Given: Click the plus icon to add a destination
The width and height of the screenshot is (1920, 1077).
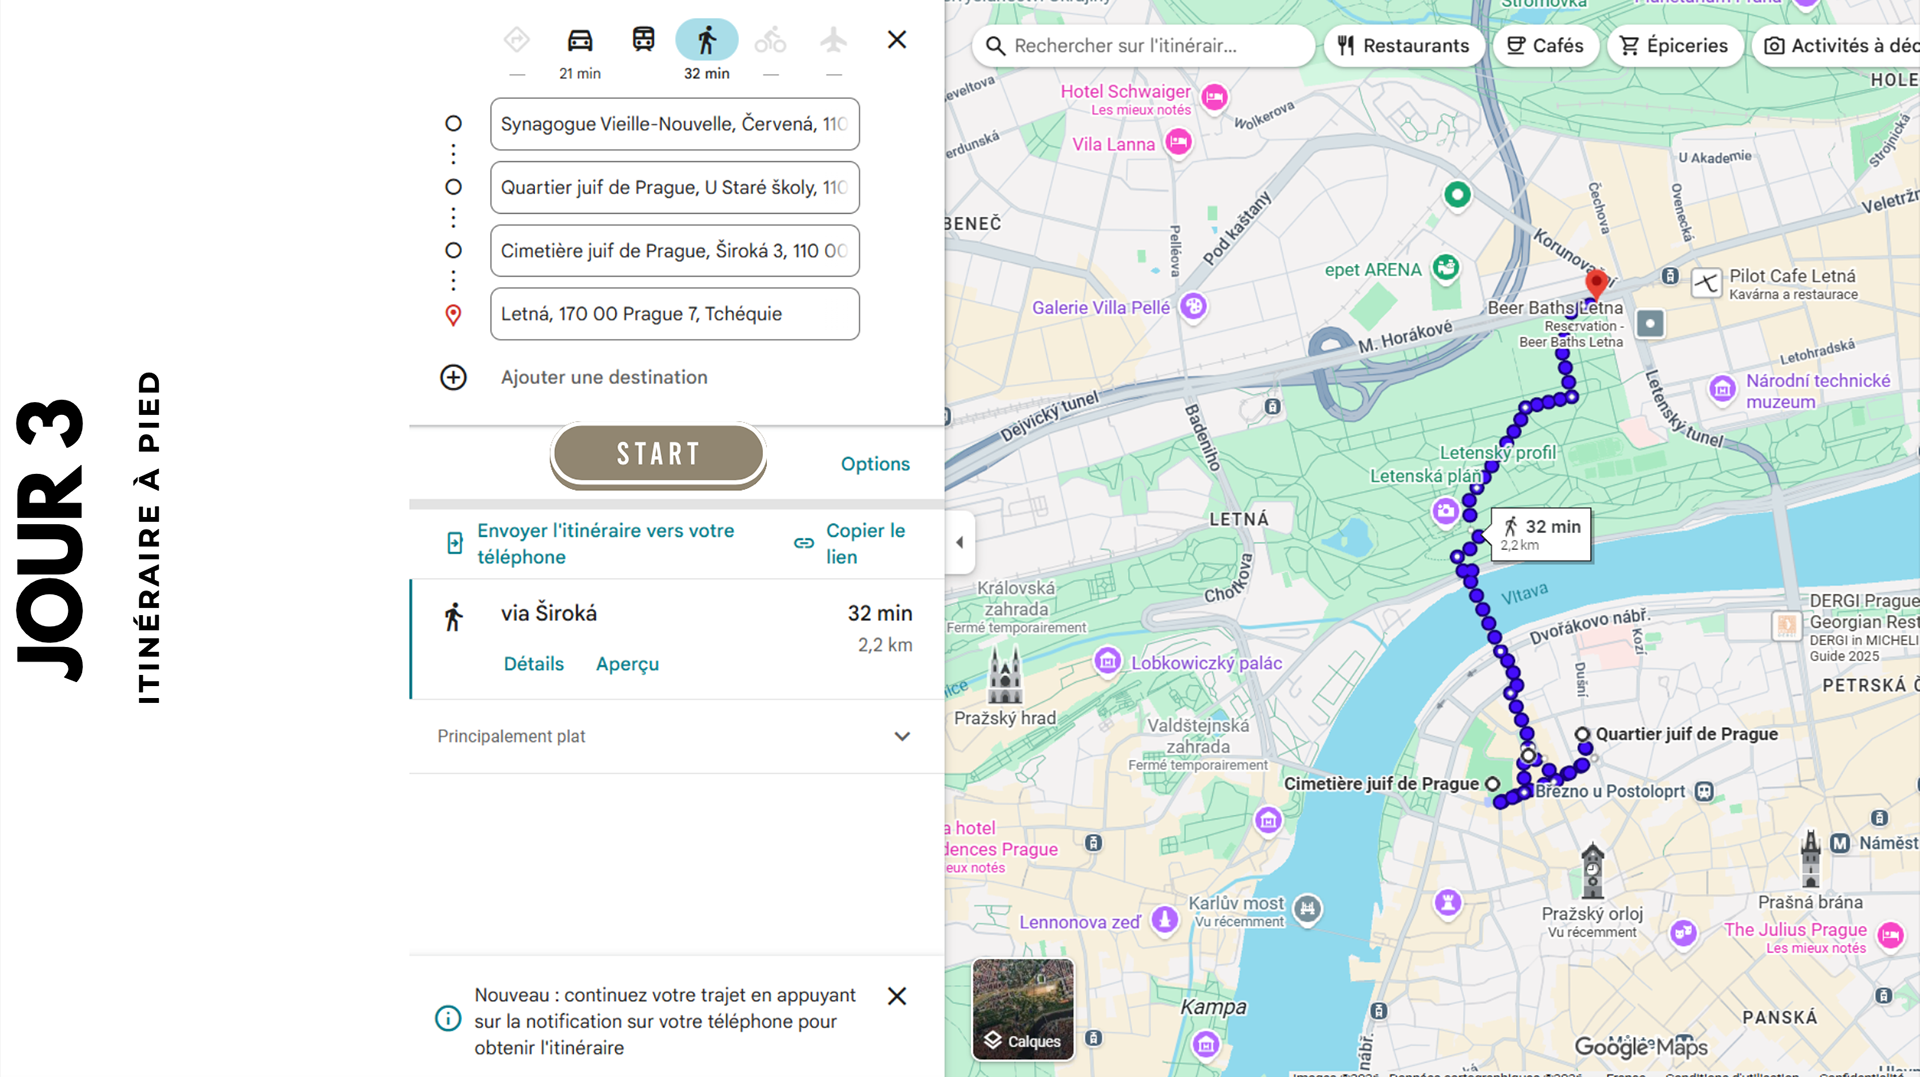Looking at the screenshot, I should 453,377.
